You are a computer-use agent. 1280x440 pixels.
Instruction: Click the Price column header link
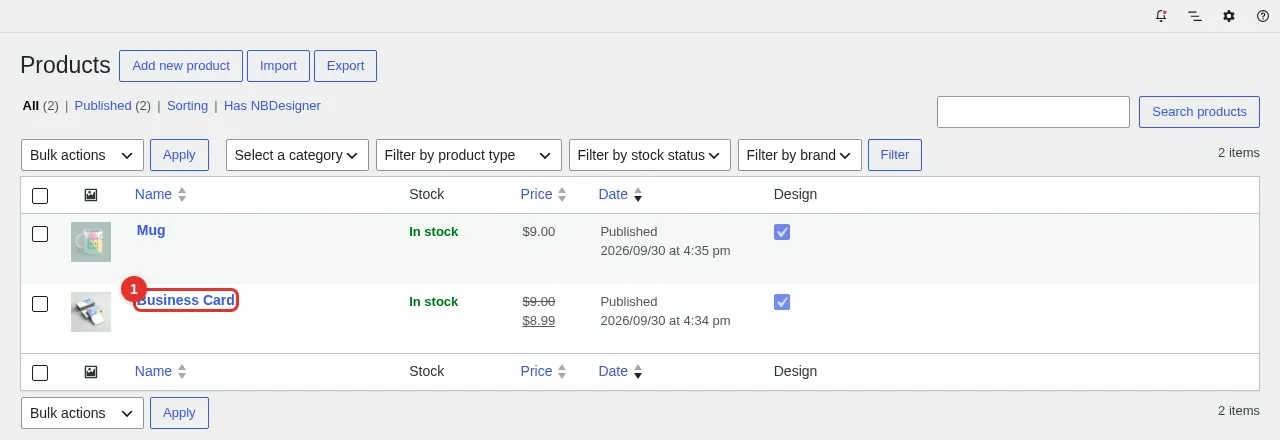(x=536, y=195)
